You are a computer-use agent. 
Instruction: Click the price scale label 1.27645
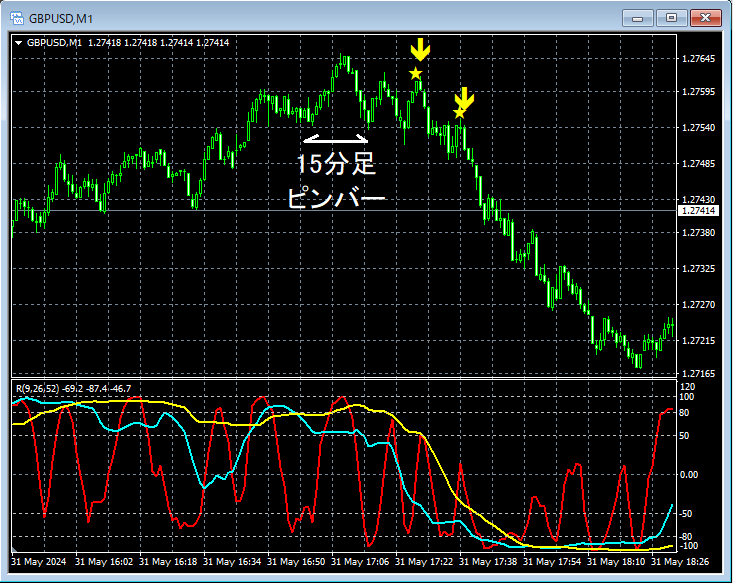click(x=698, y=59)
